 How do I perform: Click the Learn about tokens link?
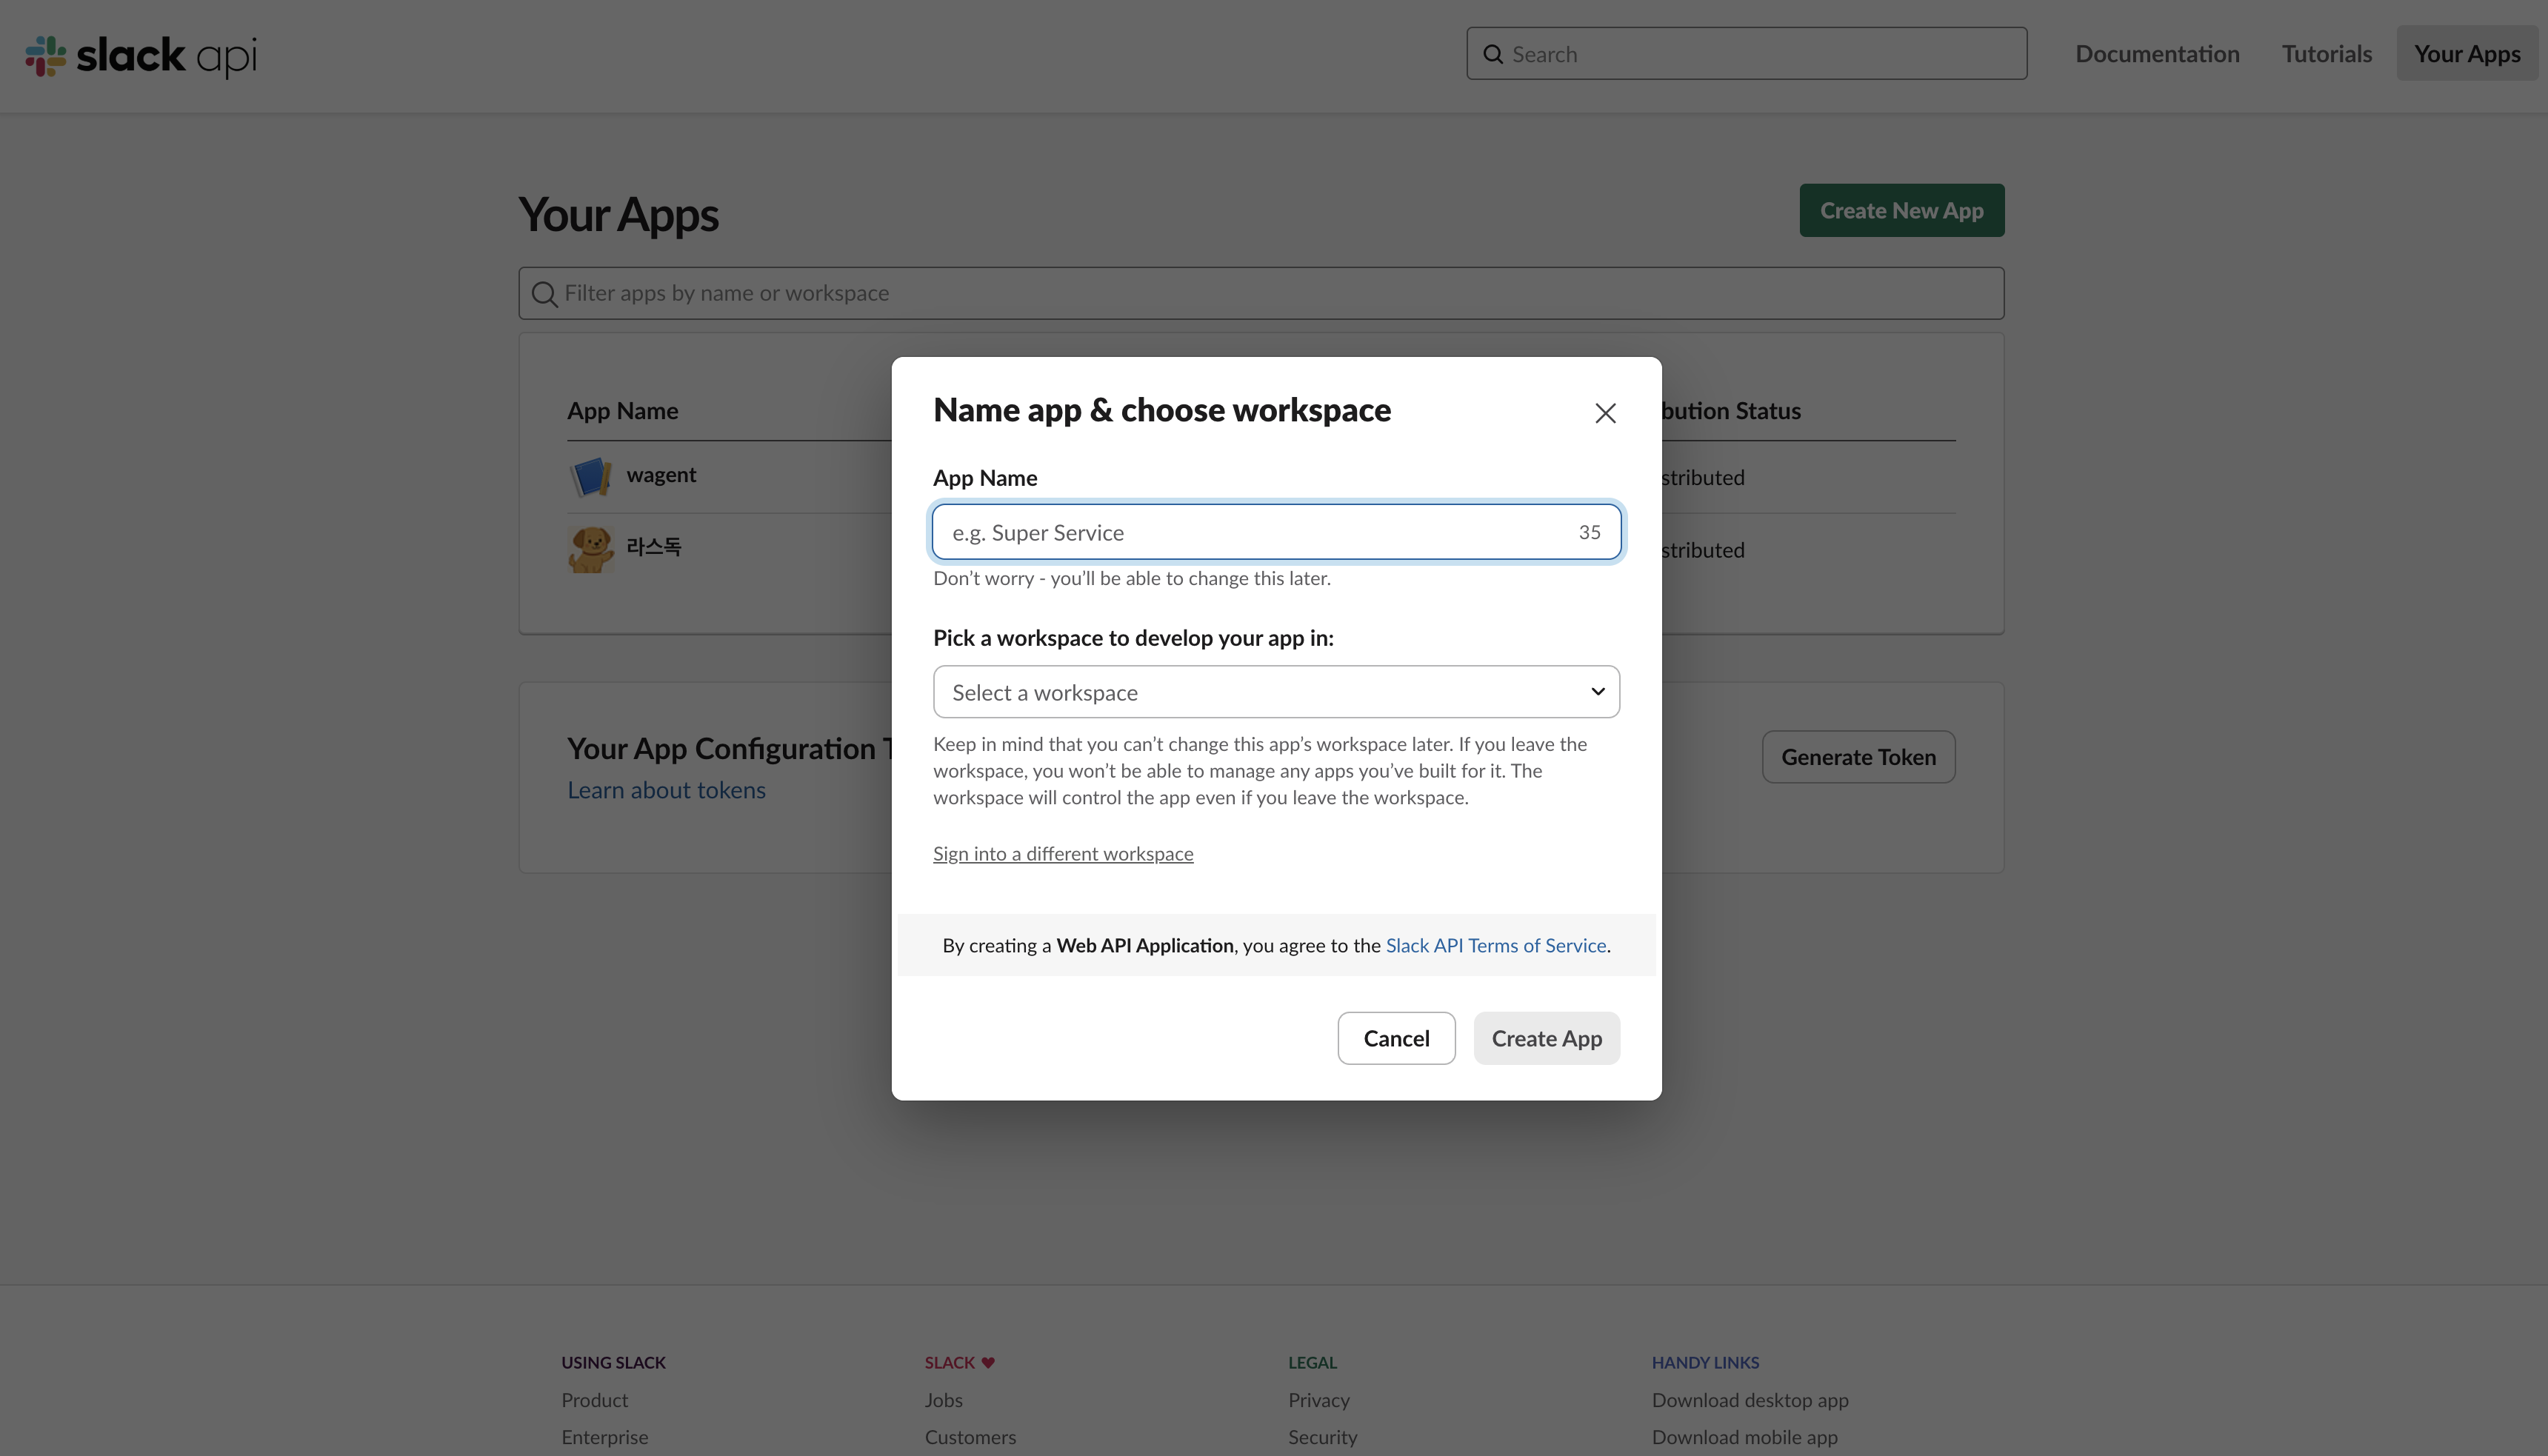point(666,790)
